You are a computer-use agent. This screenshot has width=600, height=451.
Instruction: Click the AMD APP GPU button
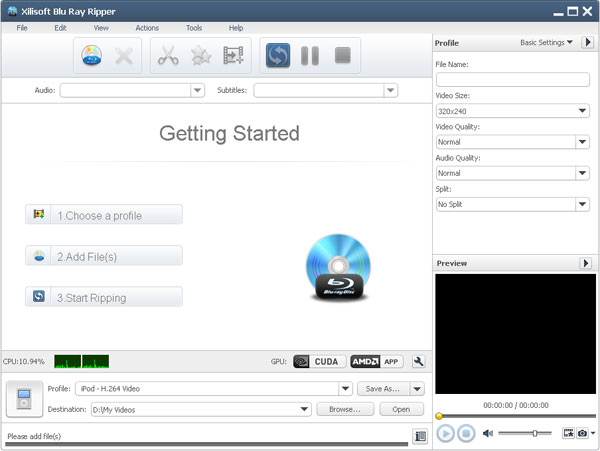[377, 361]
